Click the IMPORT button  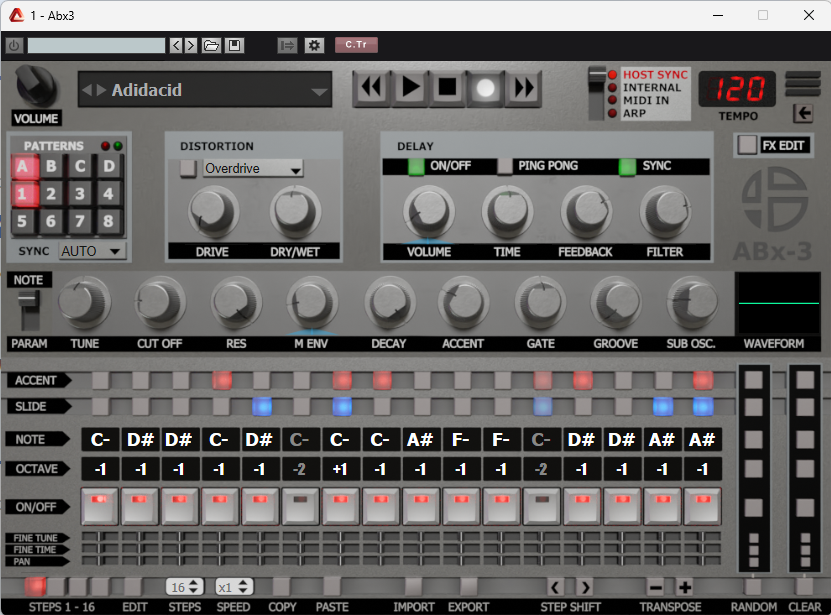413,587
